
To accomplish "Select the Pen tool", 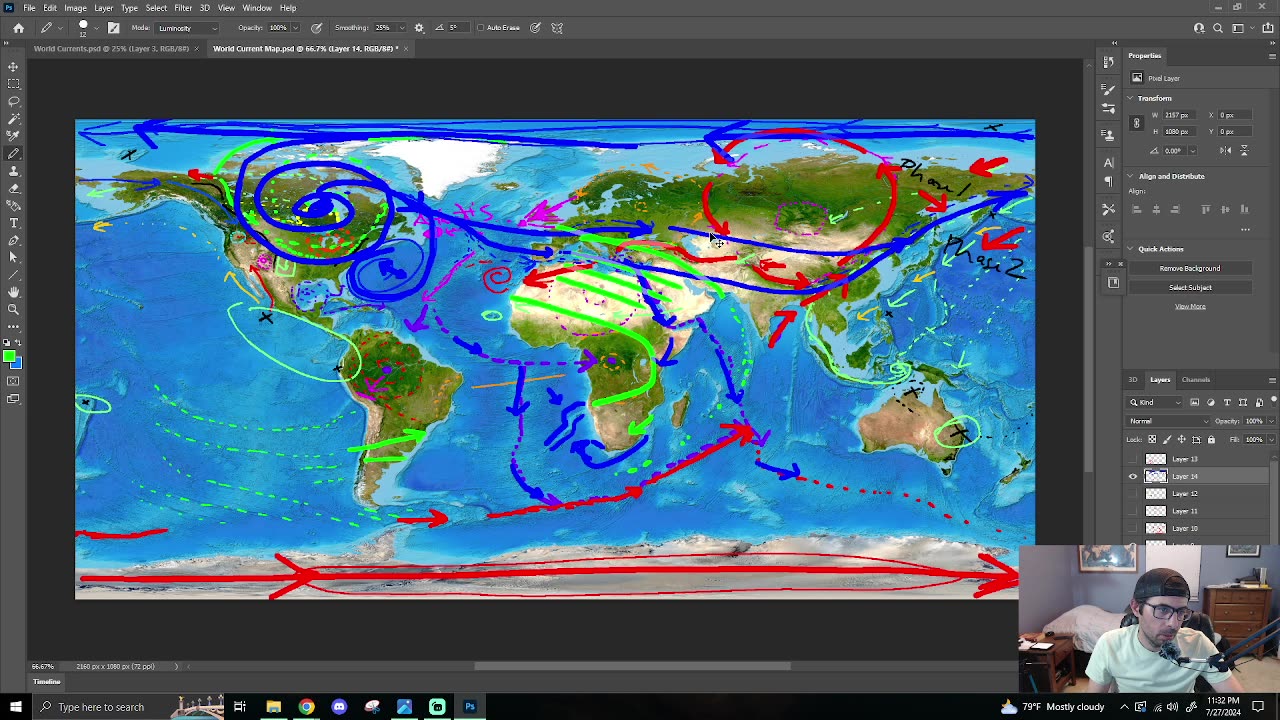I will point(13,240).
